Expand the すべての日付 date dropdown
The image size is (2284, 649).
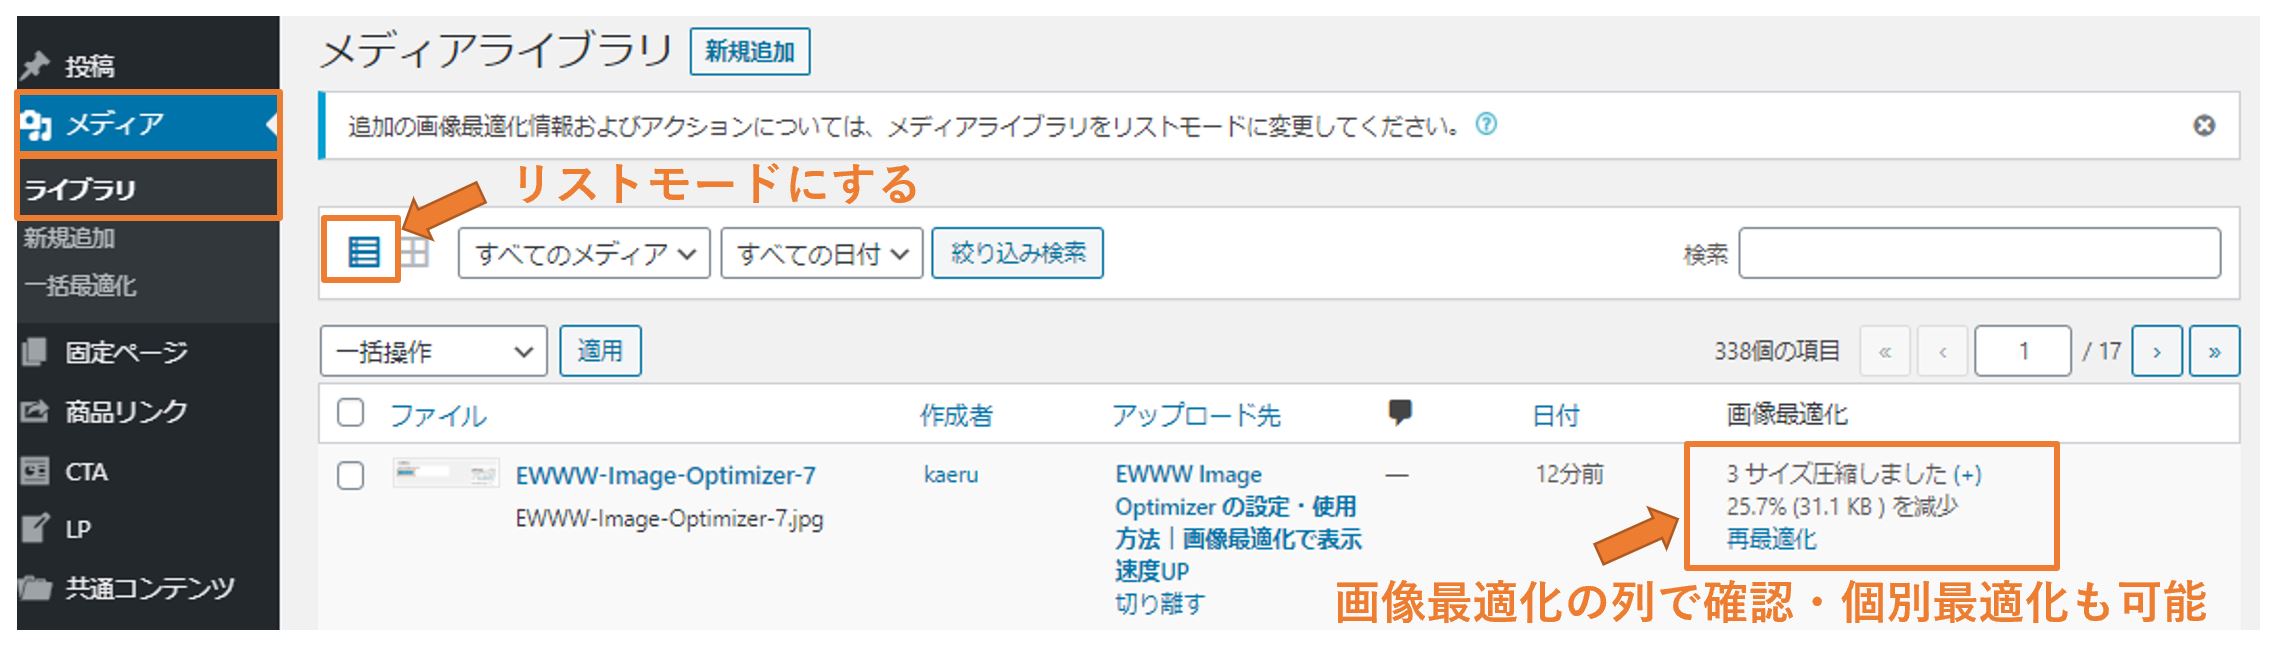[x=821, y=253]
